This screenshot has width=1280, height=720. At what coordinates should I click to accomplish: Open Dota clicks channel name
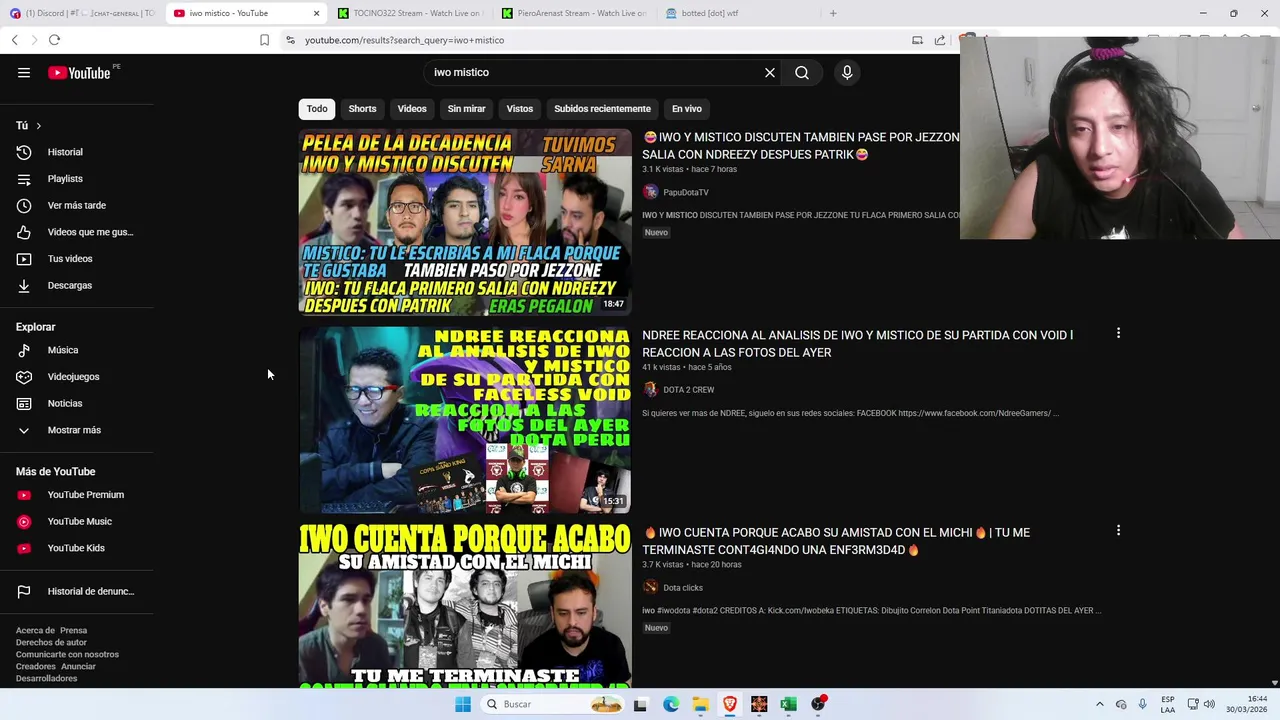[x=683, y=588]
